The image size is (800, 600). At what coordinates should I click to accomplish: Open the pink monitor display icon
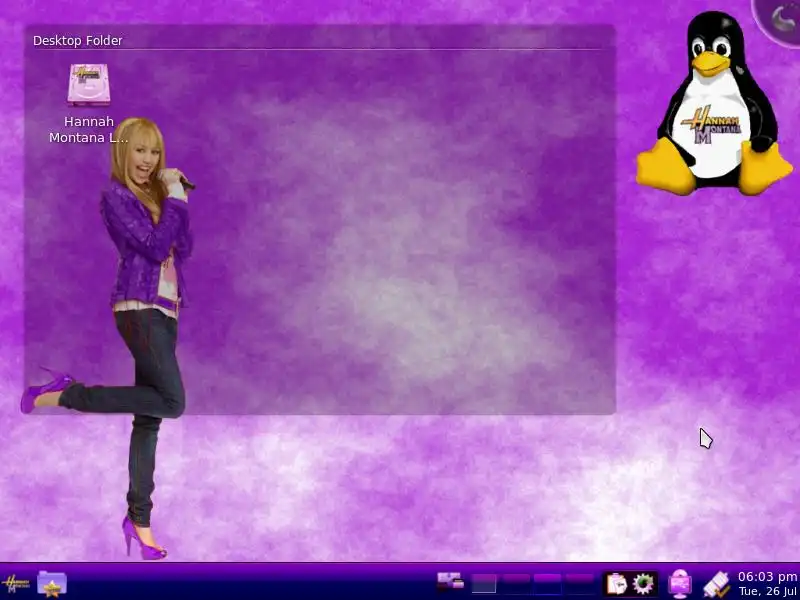tap(680, 584)
